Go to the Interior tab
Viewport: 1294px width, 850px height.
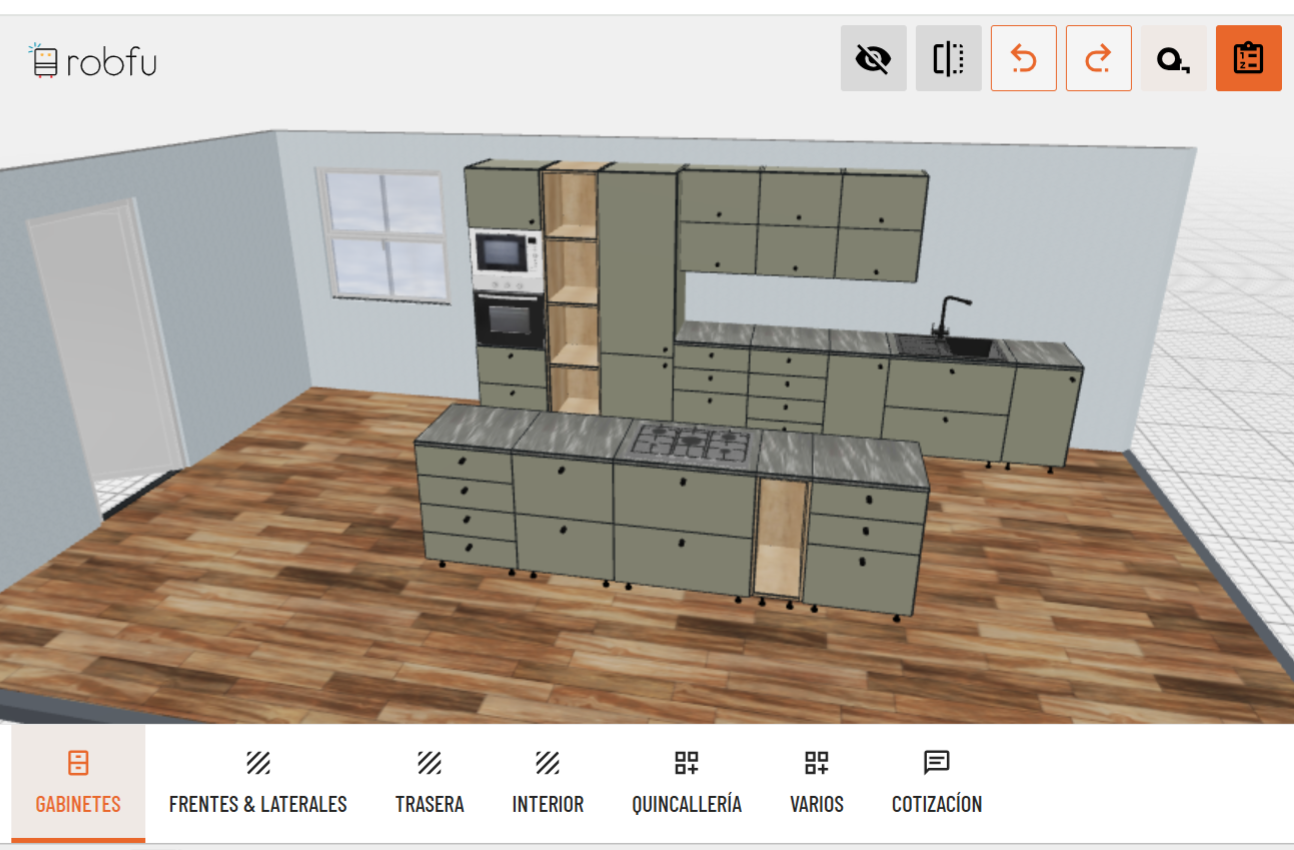pyautogui.click(x=547, y=783)
